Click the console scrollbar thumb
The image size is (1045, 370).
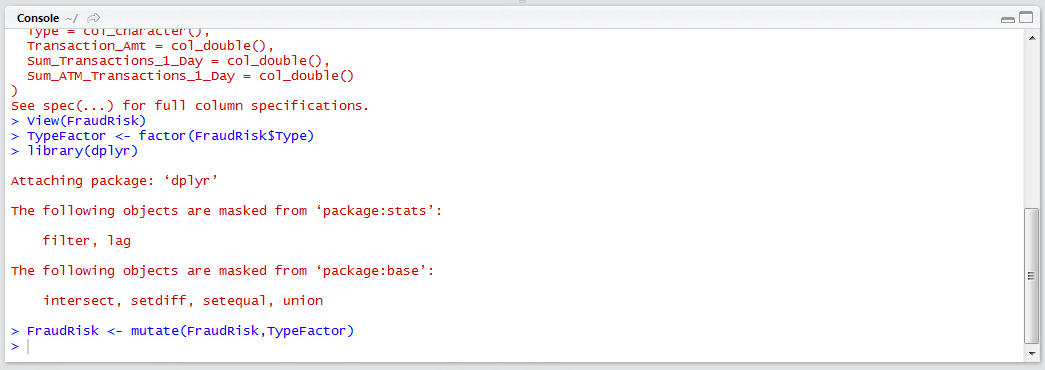(x=1030, y=277)
